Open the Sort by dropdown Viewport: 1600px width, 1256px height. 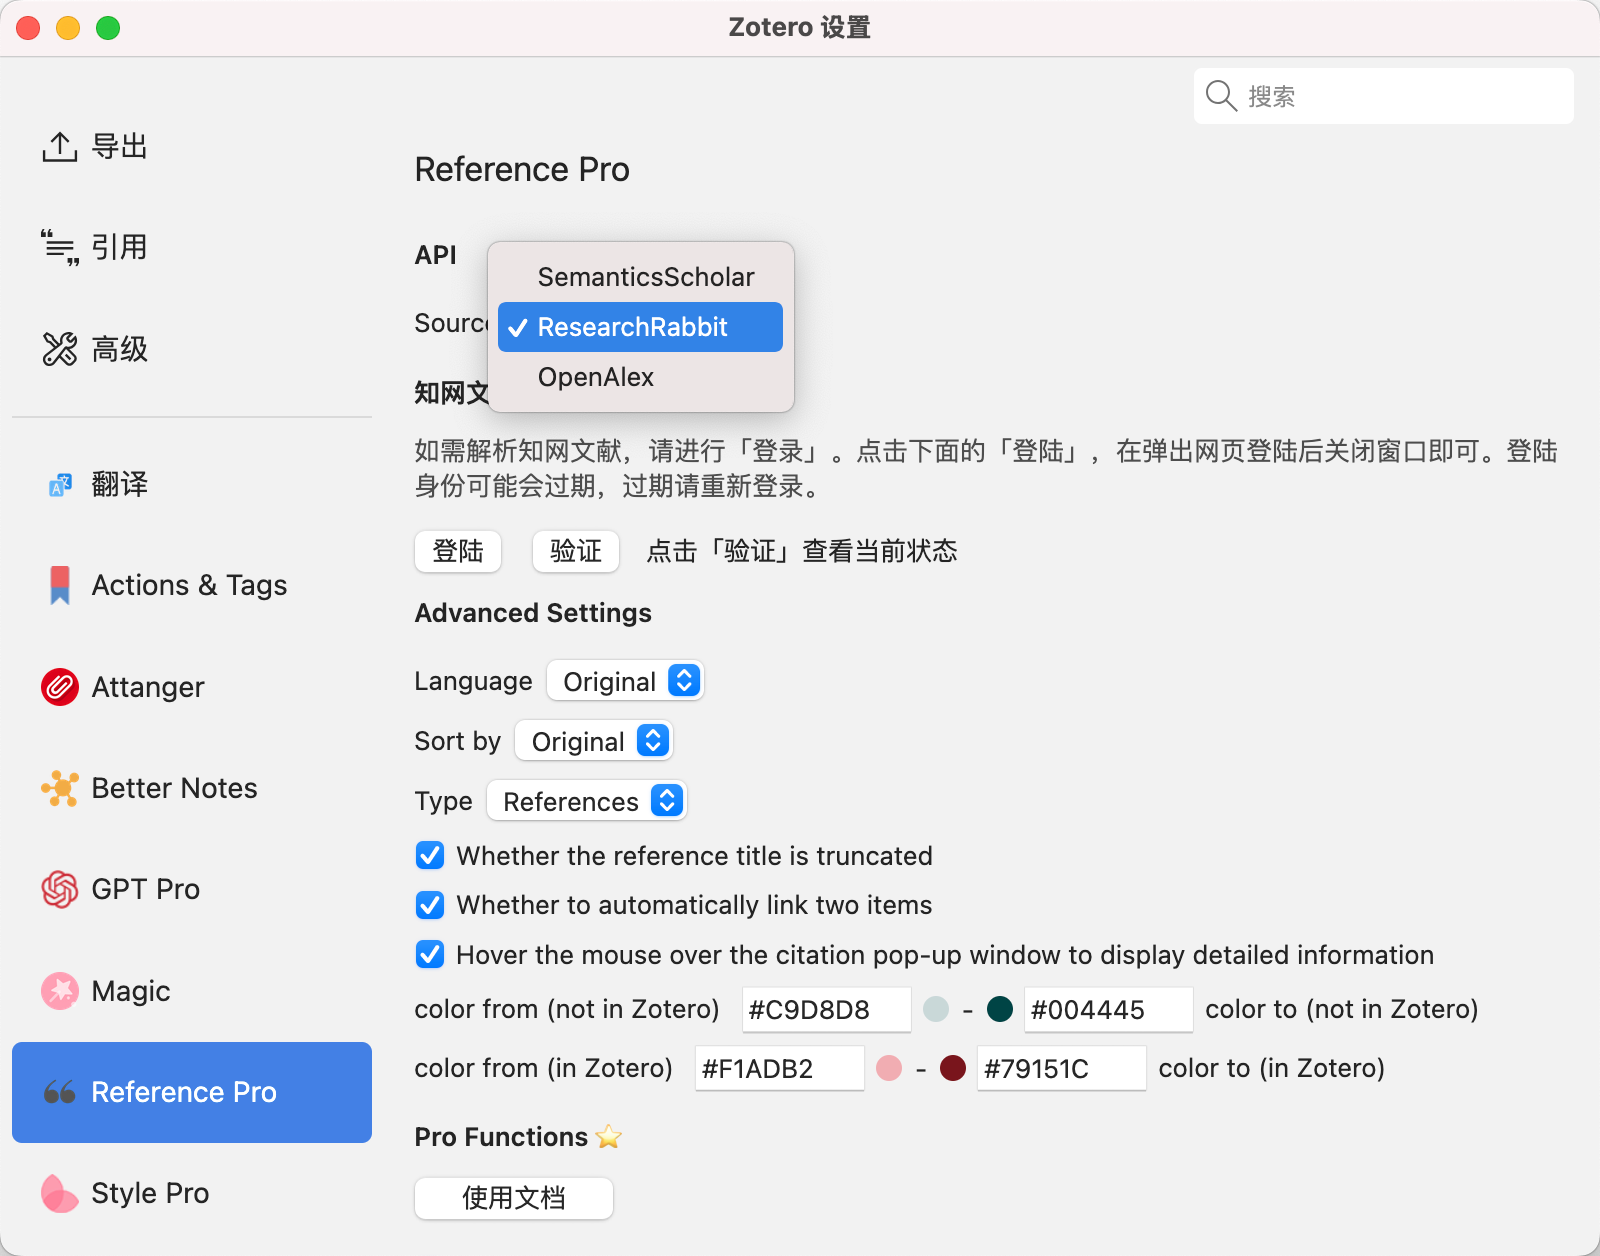(594, 741)
